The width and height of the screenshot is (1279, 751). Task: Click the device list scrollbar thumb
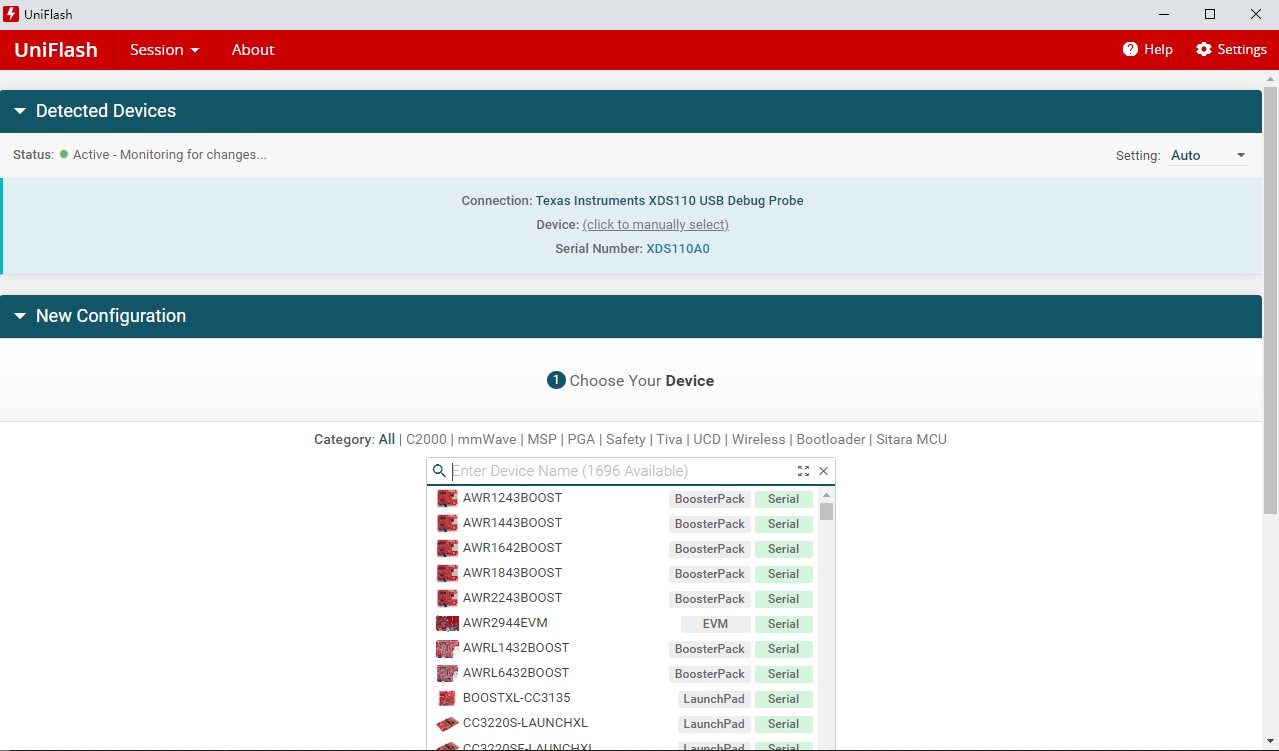tap(826, 512)
